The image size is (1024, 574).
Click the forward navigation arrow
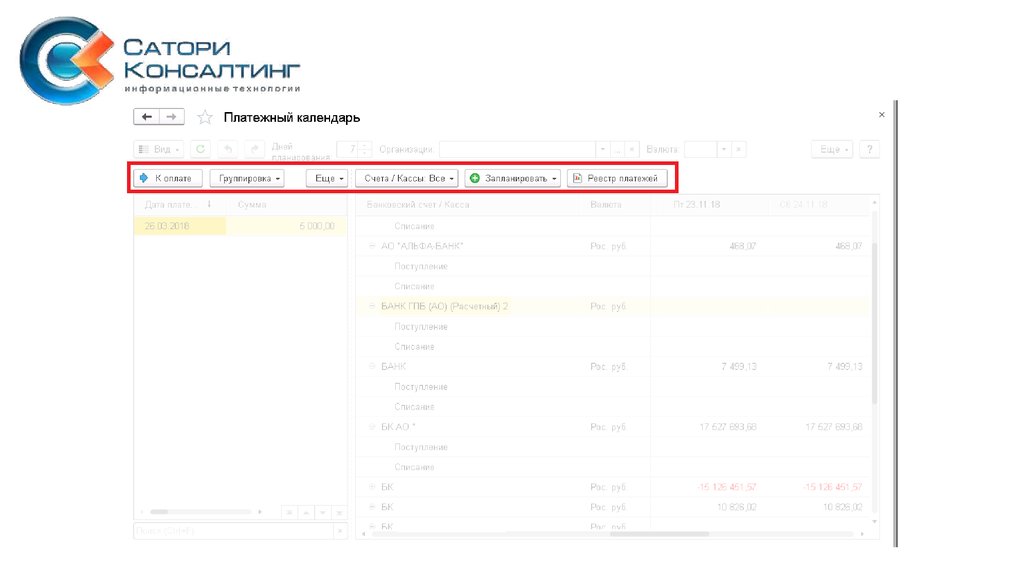click(x=172, y=117)
